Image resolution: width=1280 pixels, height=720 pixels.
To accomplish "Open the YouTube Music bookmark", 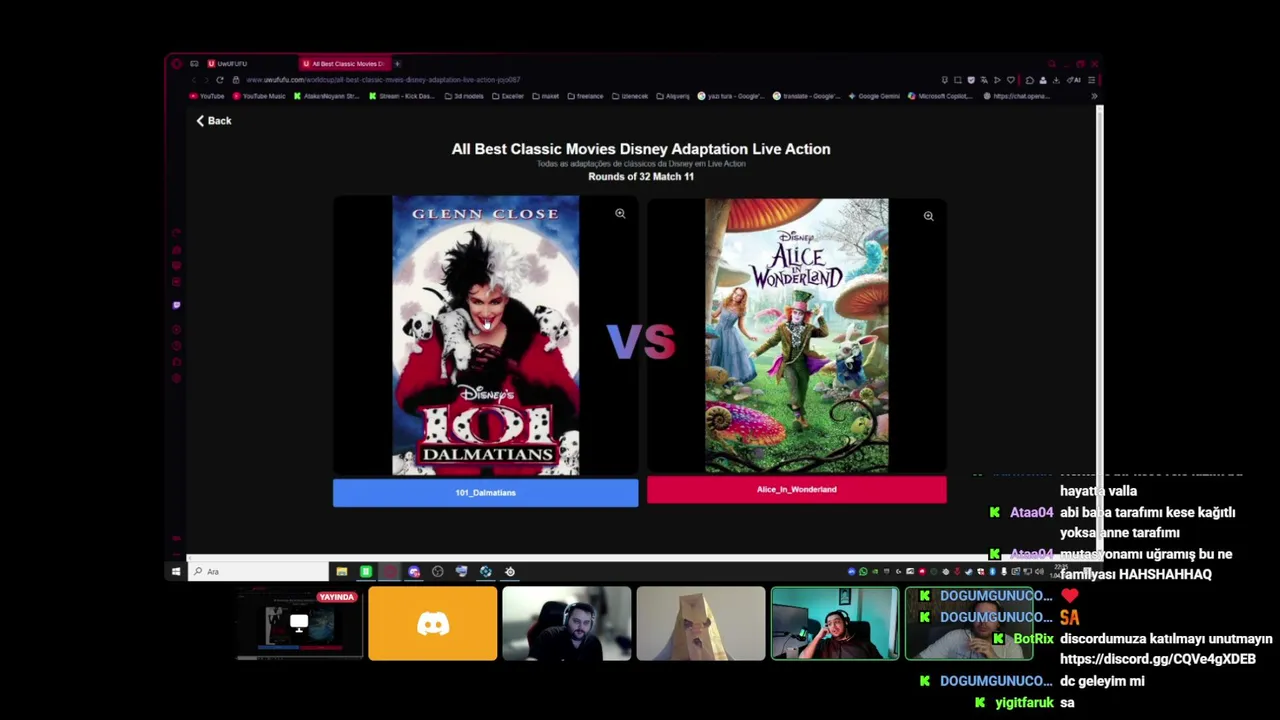I will click(259, 96).
